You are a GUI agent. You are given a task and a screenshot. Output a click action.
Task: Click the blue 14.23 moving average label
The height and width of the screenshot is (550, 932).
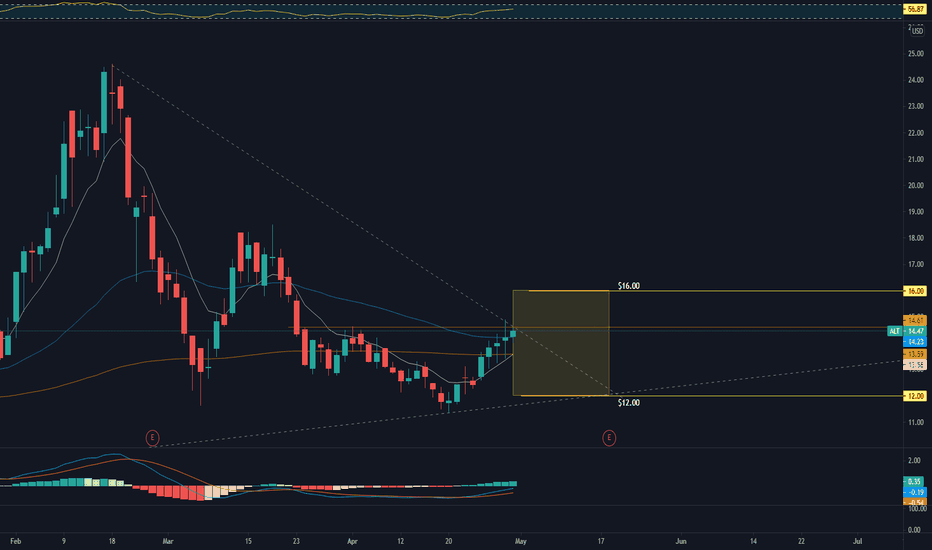pyautogui.click(x=915, y=341)
